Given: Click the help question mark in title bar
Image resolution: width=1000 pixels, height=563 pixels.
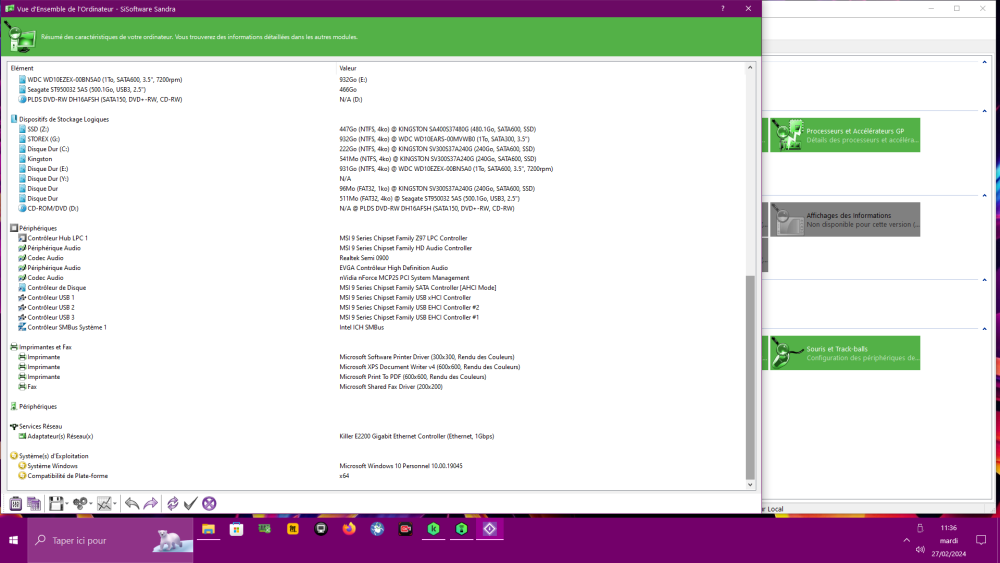Looking at the screenshot, I should (723, 8).
